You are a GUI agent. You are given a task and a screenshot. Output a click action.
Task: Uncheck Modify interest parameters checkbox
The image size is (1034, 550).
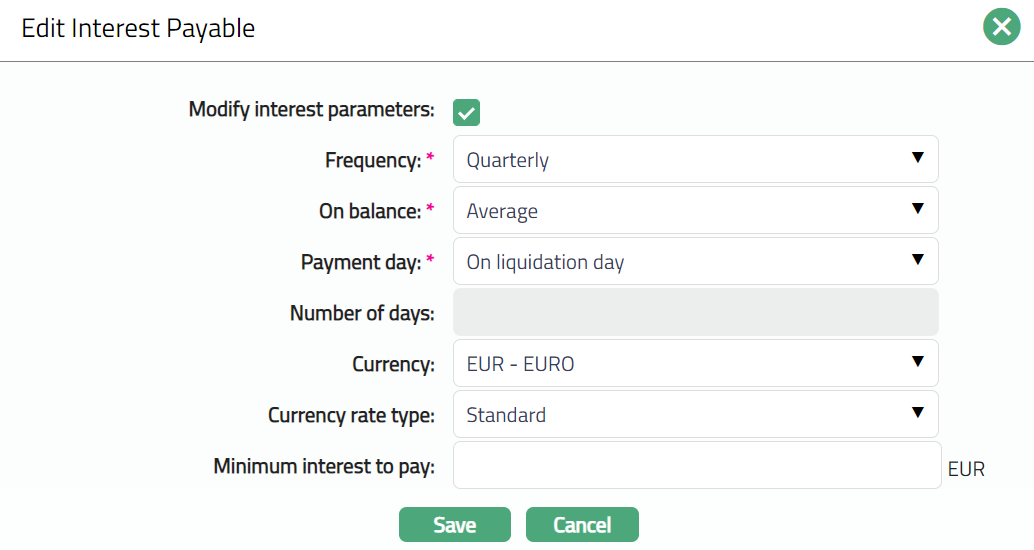tap(466, 112)
